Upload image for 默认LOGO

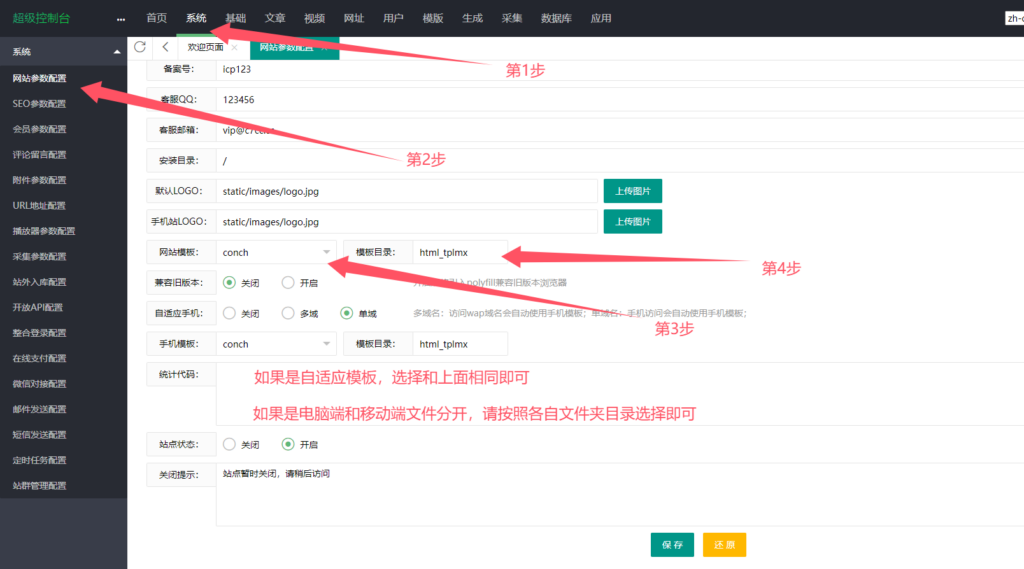(633, 191)
